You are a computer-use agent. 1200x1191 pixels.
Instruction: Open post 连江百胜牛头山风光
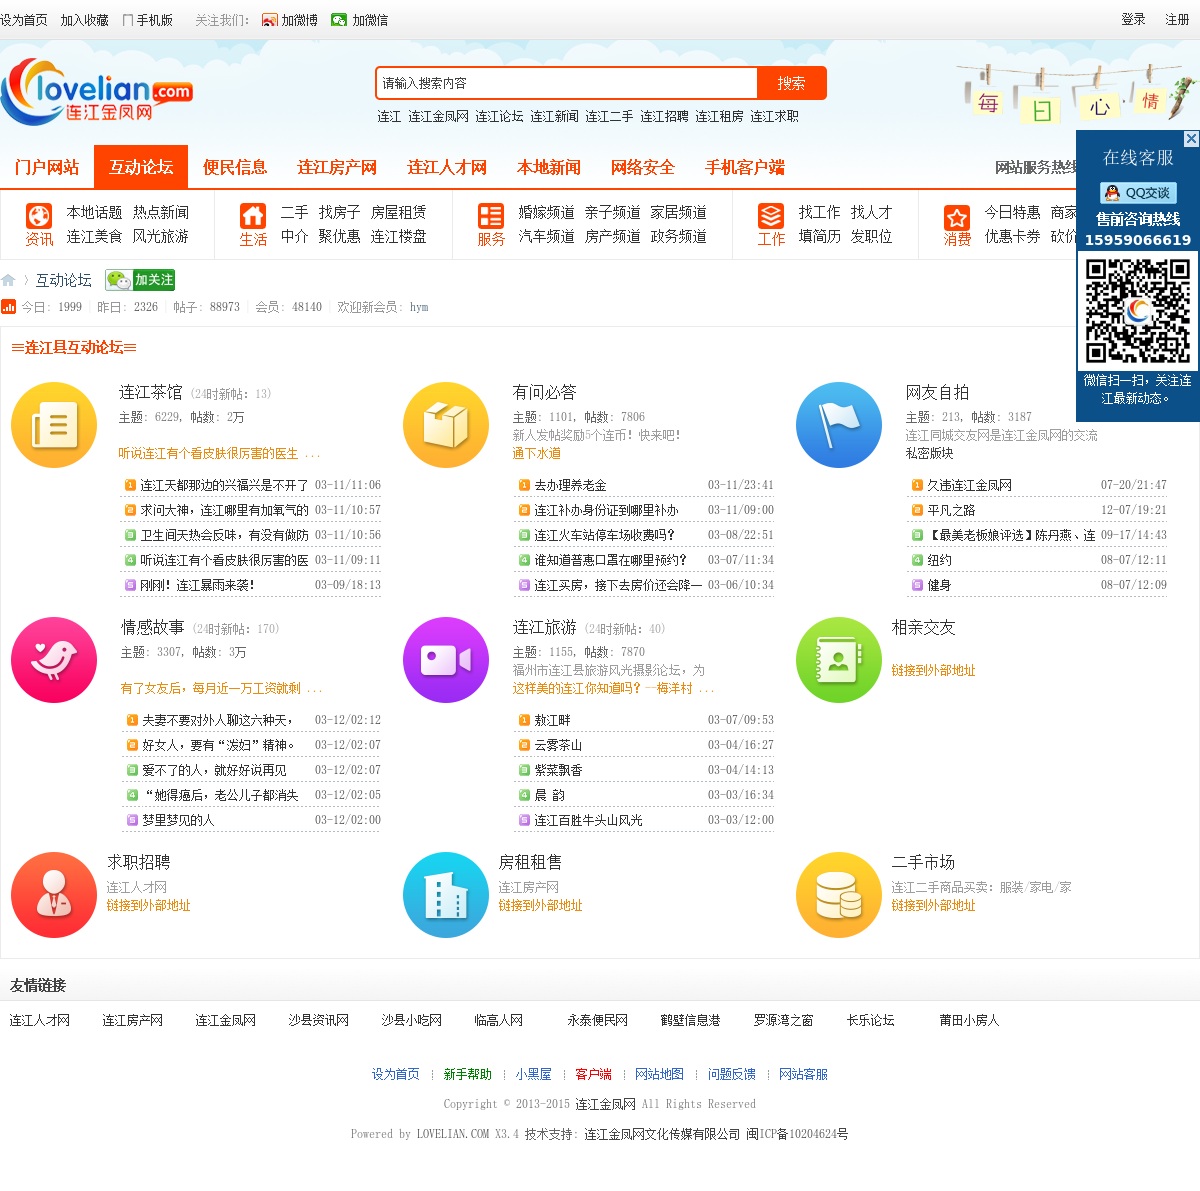(588, 820)
